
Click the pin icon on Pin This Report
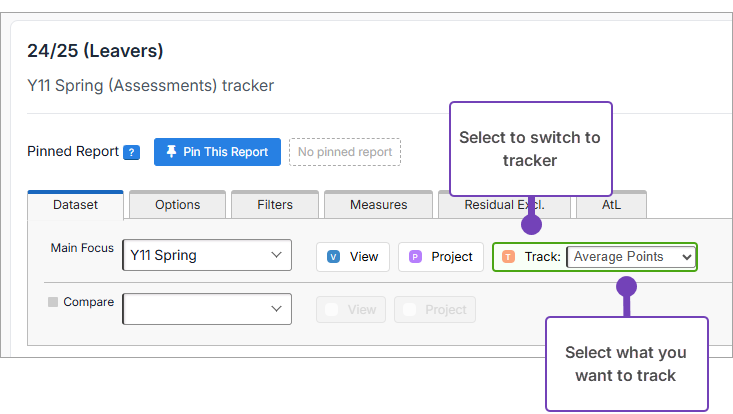[171, 152]
